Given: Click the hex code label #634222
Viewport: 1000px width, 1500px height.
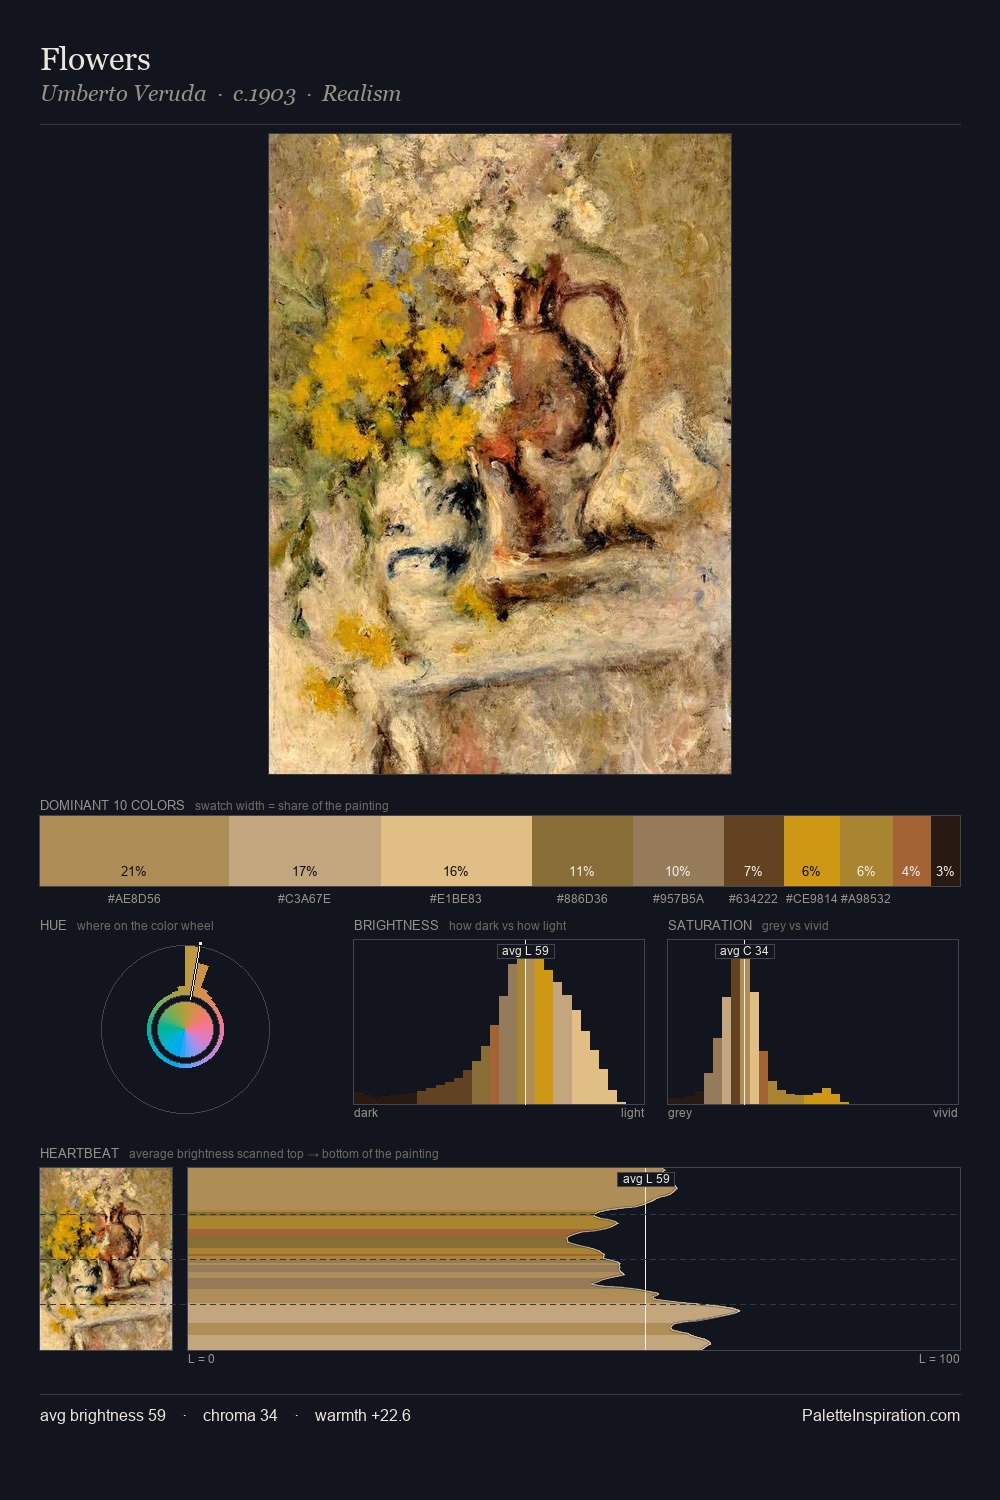Looking at the screenshot, I should 753,899.
